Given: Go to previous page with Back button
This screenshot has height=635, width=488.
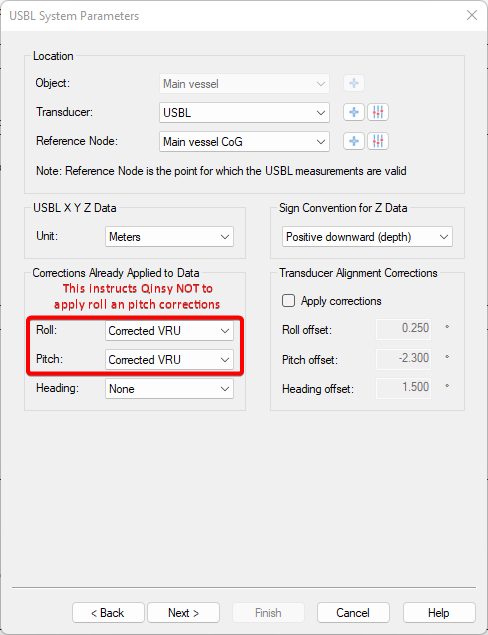Looking at the screenshot, I should click(x=108, y=613).
